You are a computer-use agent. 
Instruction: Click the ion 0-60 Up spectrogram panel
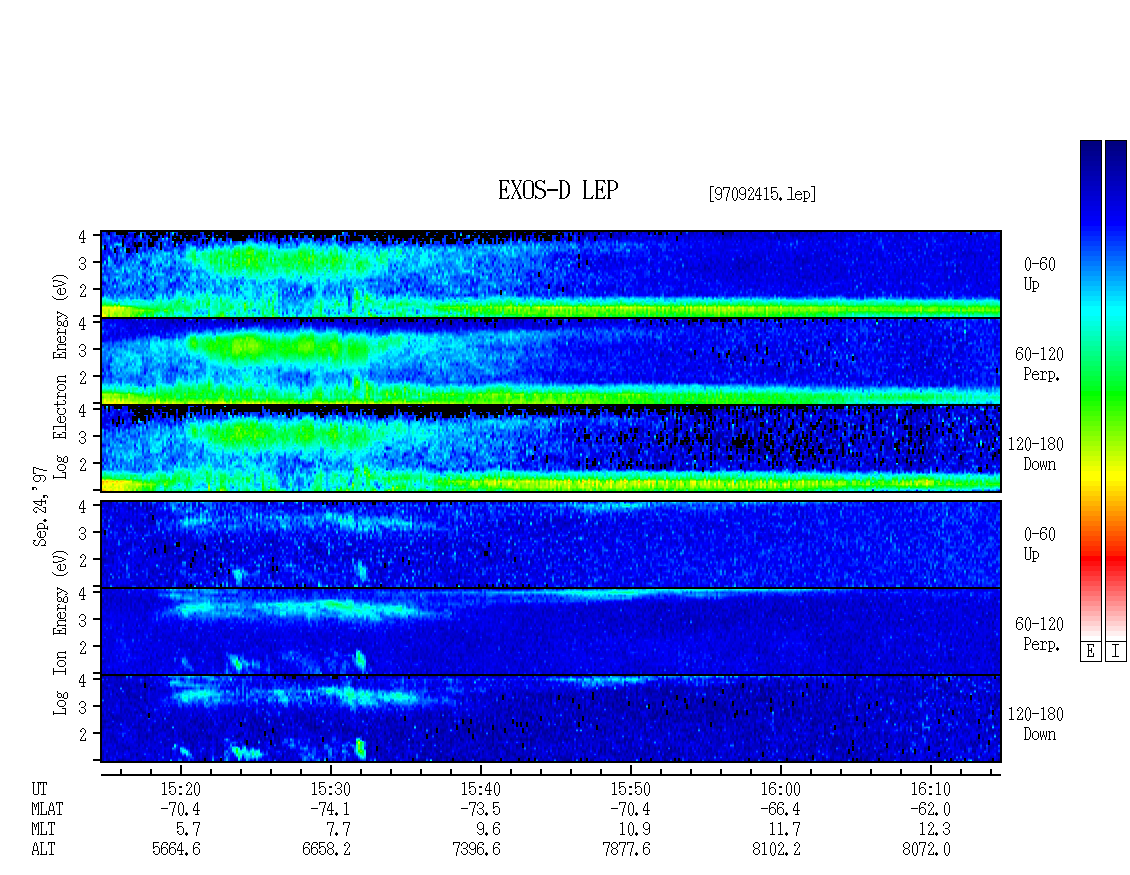551,544
